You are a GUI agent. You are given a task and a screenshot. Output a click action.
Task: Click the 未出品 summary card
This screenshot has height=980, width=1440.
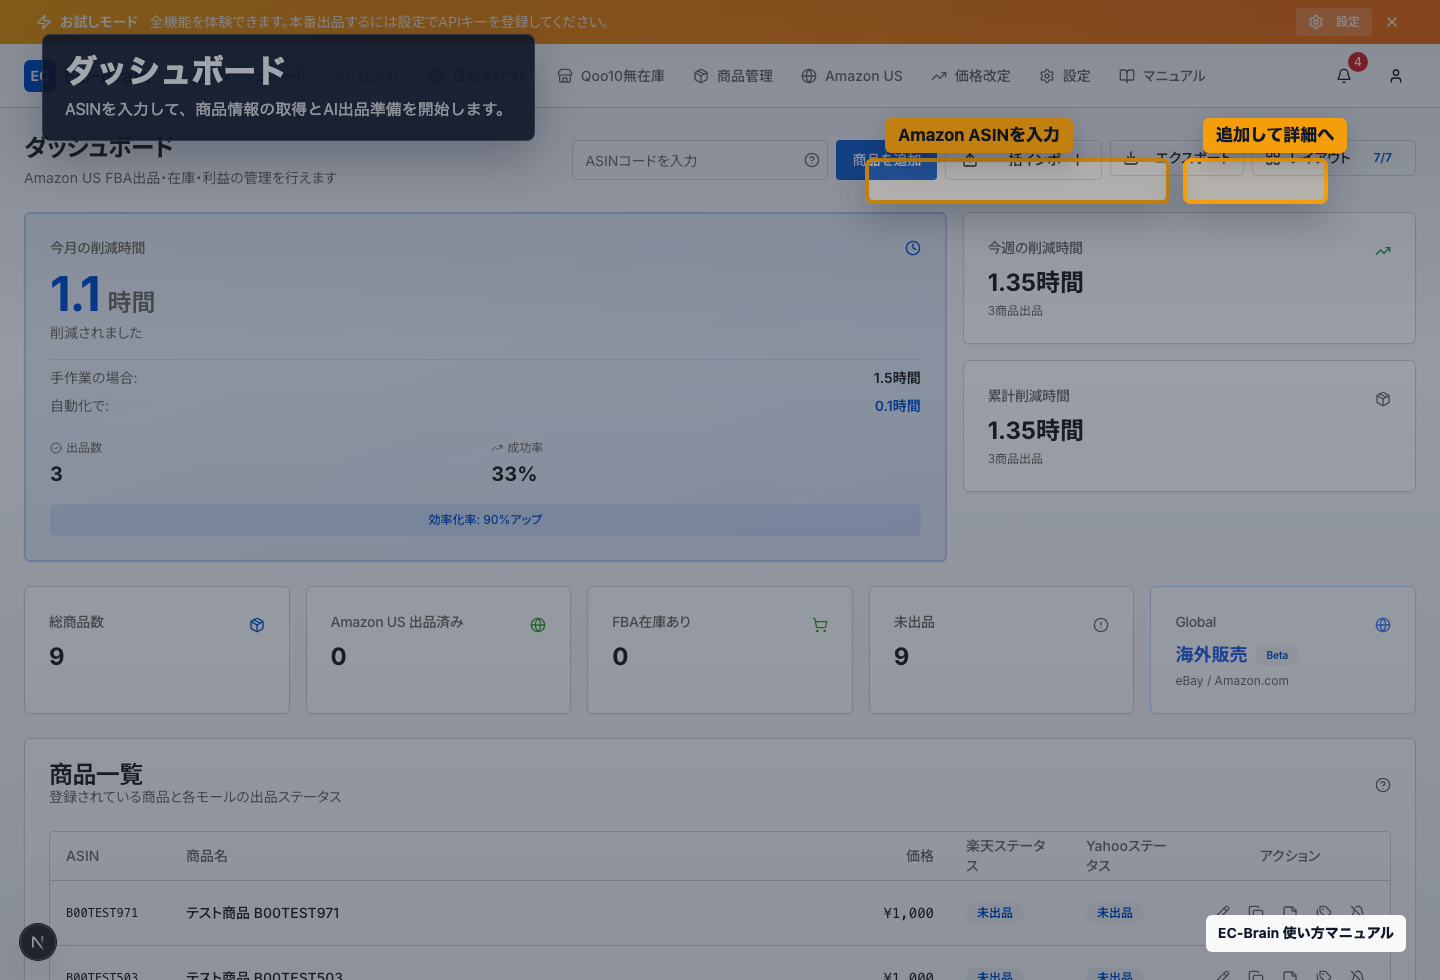pyautogui.click(x=1001, y=650)
